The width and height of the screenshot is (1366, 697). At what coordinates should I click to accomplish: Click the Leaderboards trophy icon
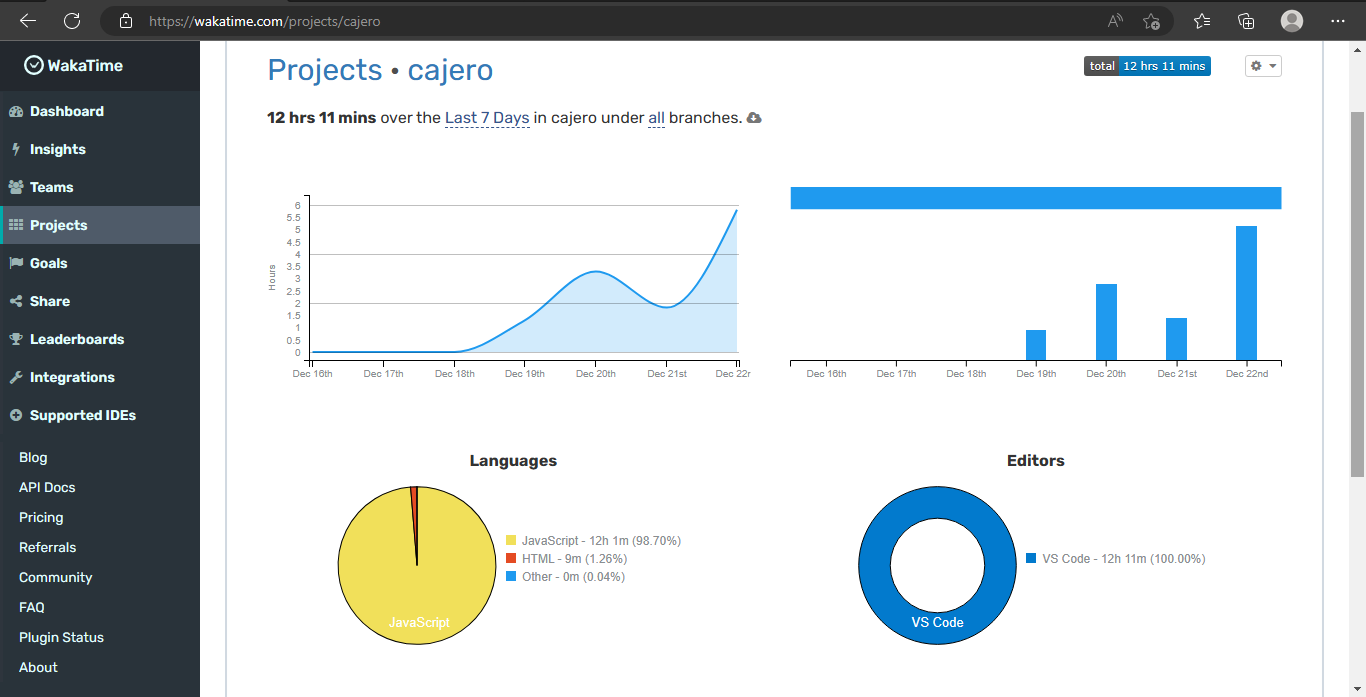(16, 339)
